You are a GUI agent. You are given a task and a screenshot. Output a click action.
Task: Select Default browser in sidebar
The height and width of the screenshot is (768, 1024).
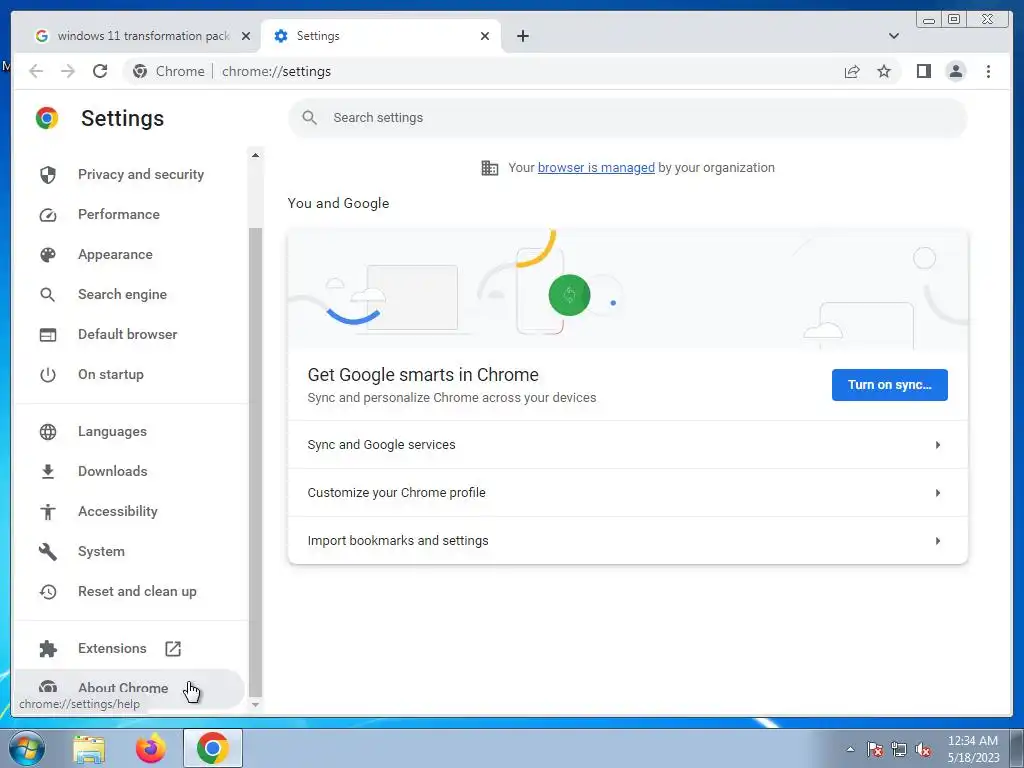129,334
